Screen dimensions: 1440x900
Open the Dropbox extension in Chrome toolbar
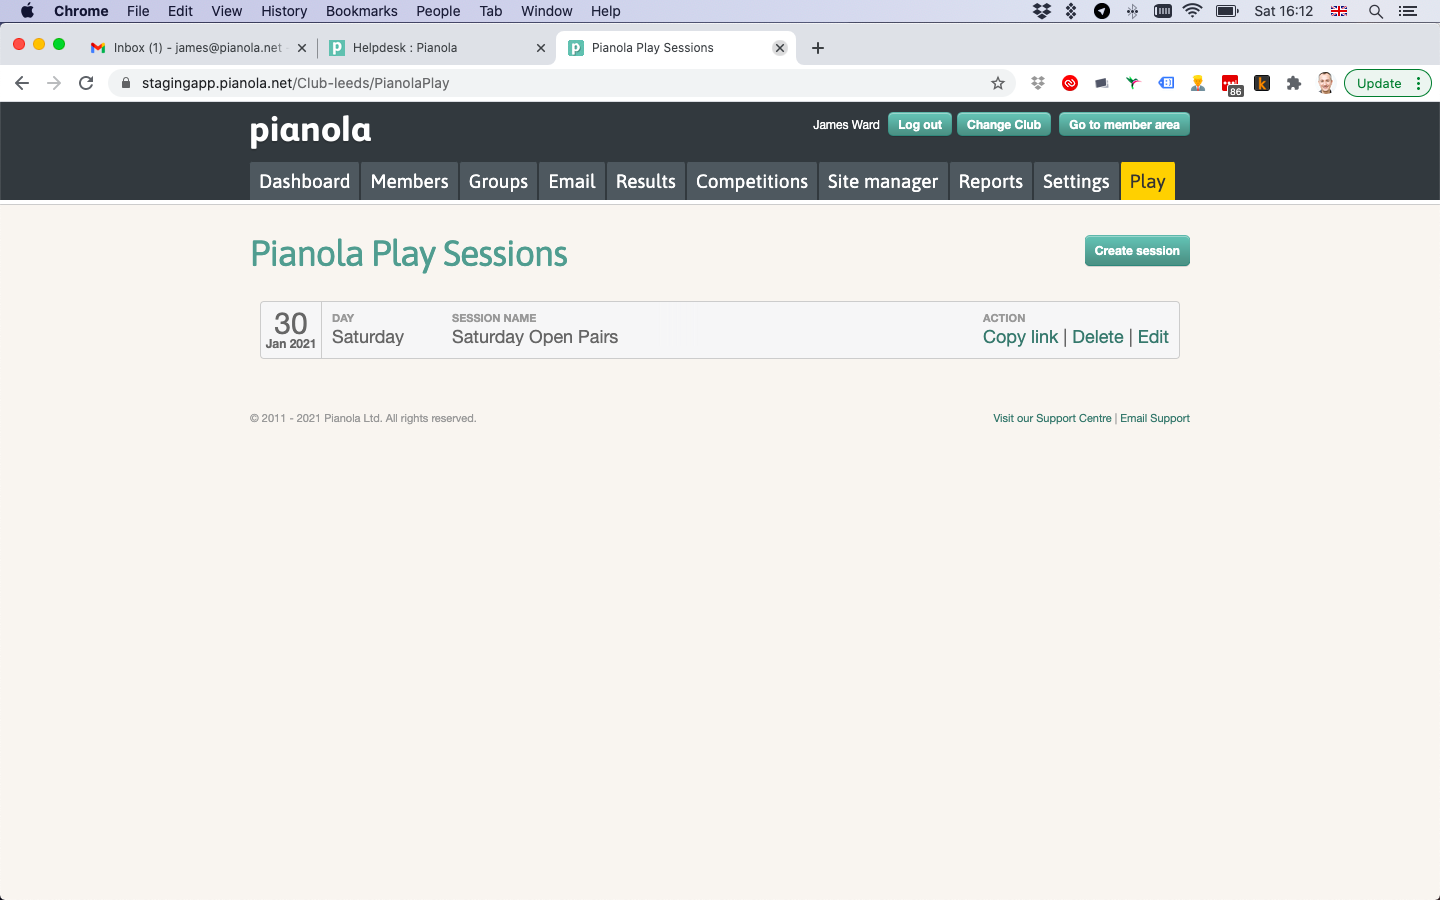point(1038,83)
